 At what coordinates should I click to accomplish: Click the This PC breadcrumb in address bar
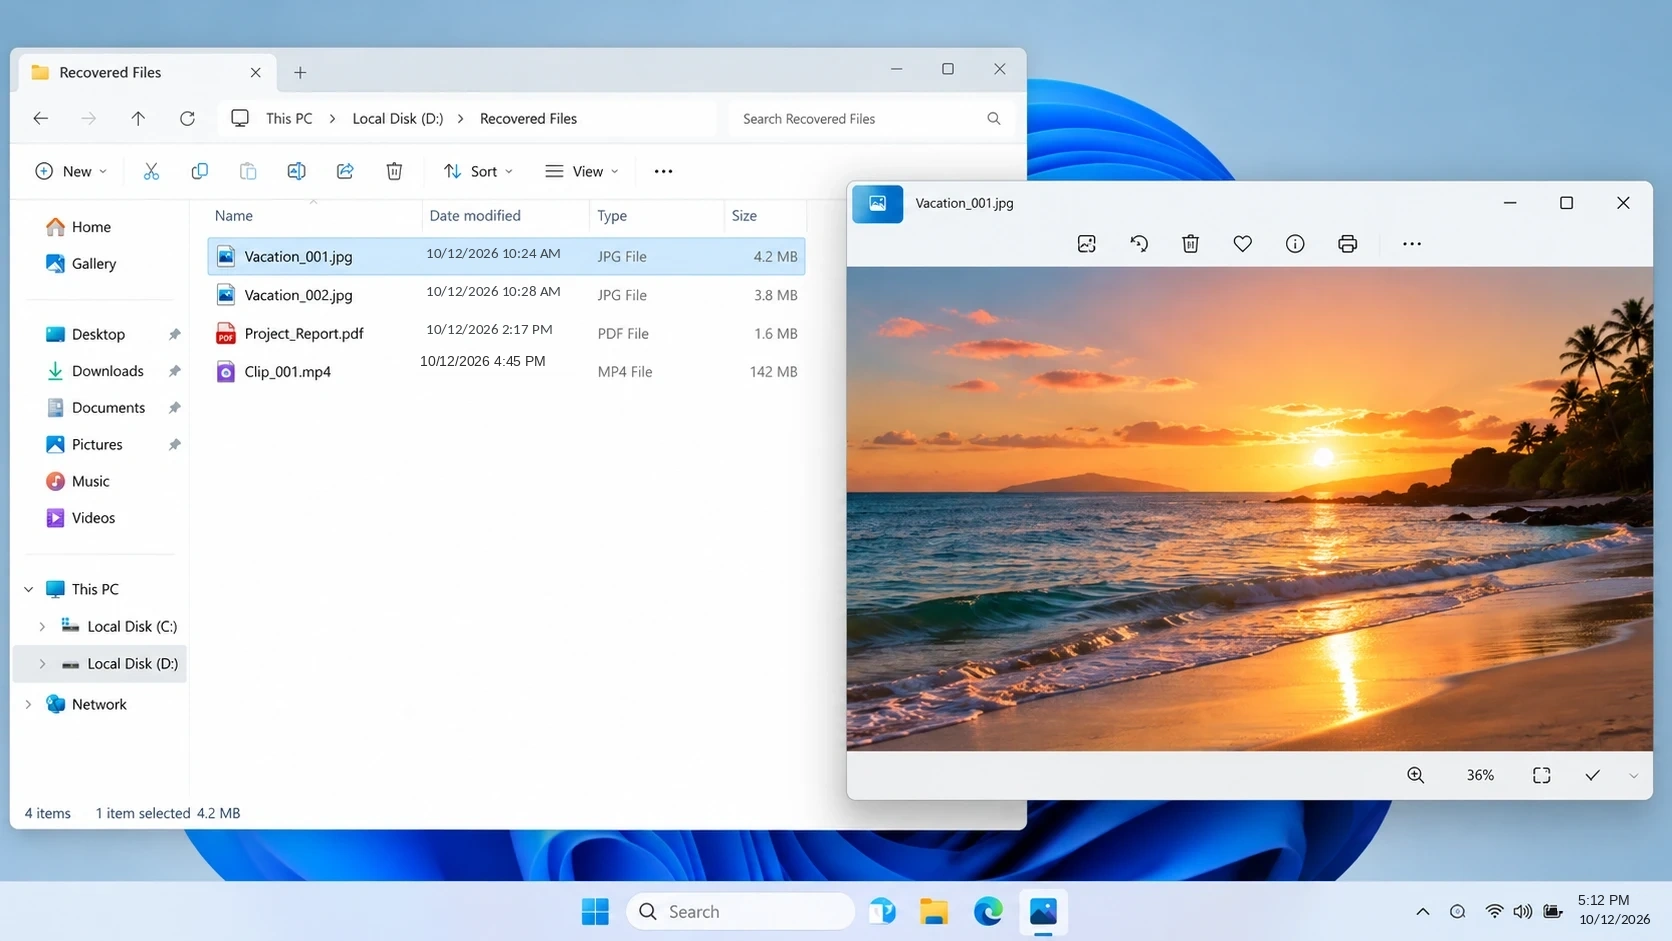pos(289,118)
